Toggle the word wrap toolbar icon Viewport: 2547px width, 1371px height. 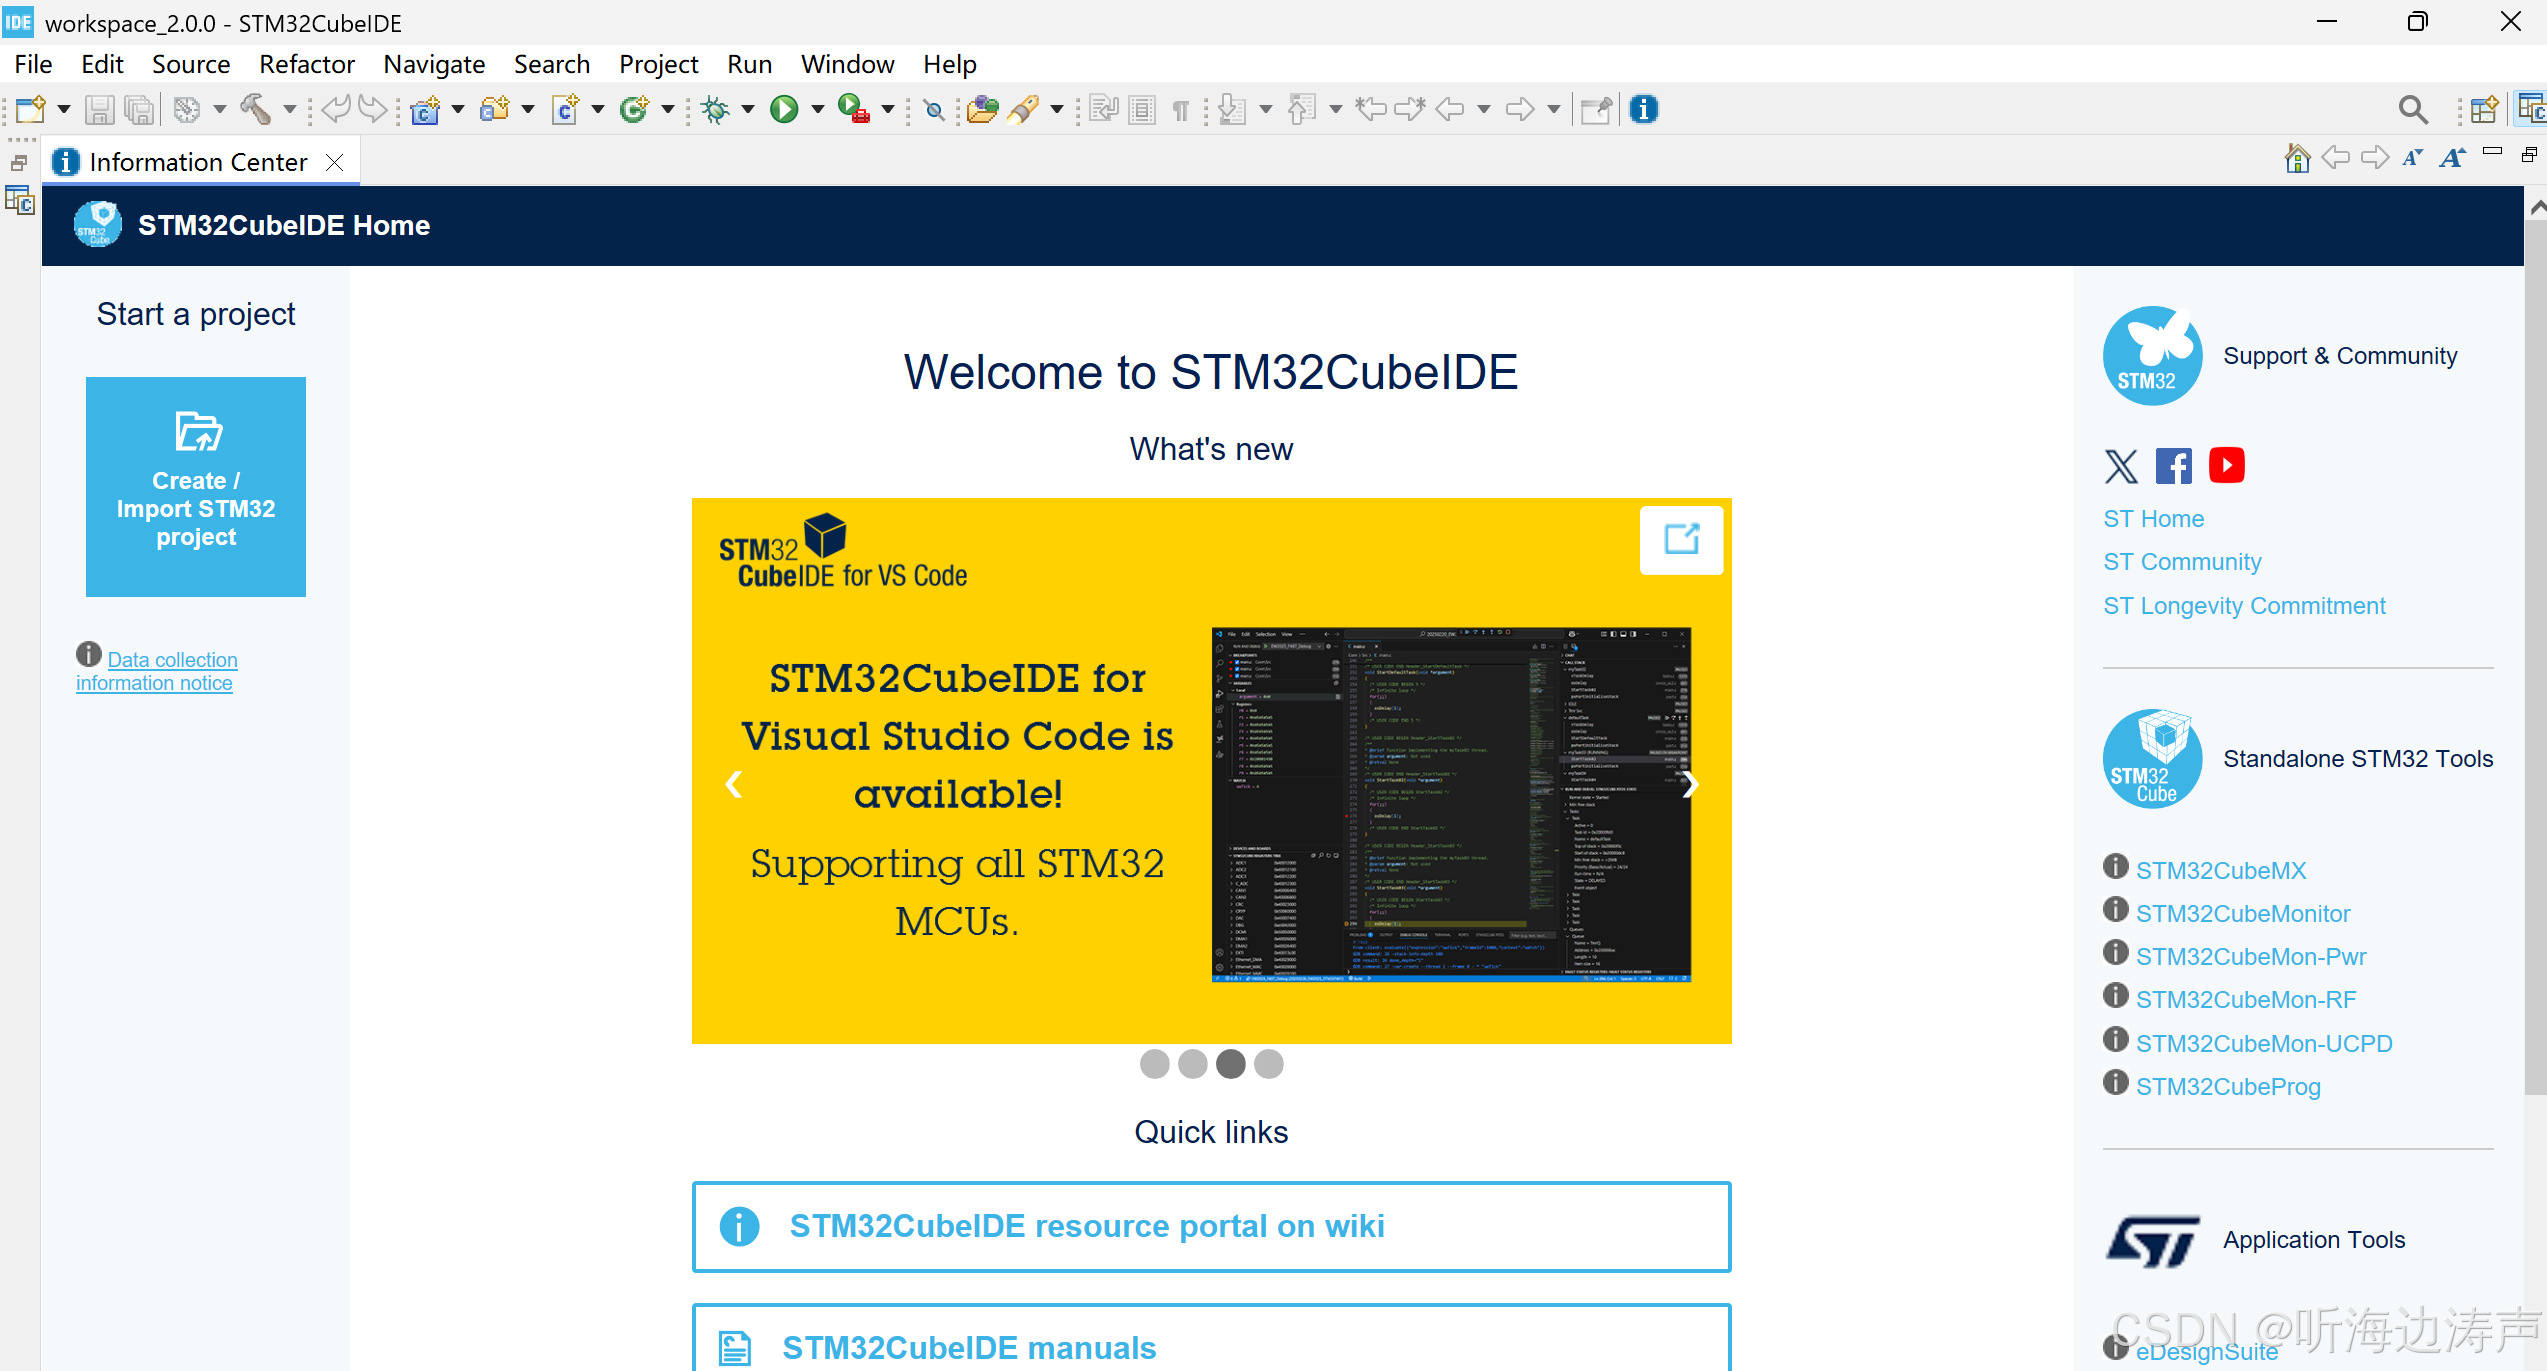click(x=1104, y=109)
